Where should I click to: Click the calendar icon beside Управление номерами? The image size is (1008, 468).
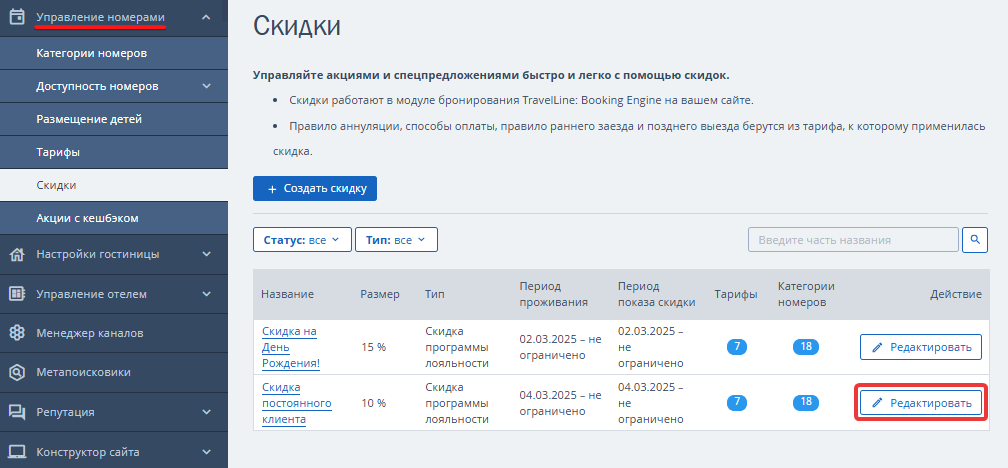[17, 17]
